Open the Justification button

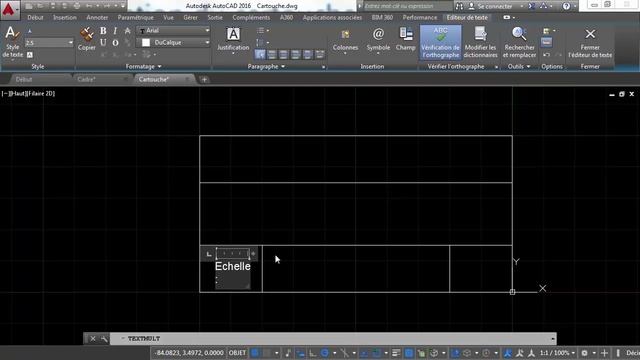coord(233,40)
